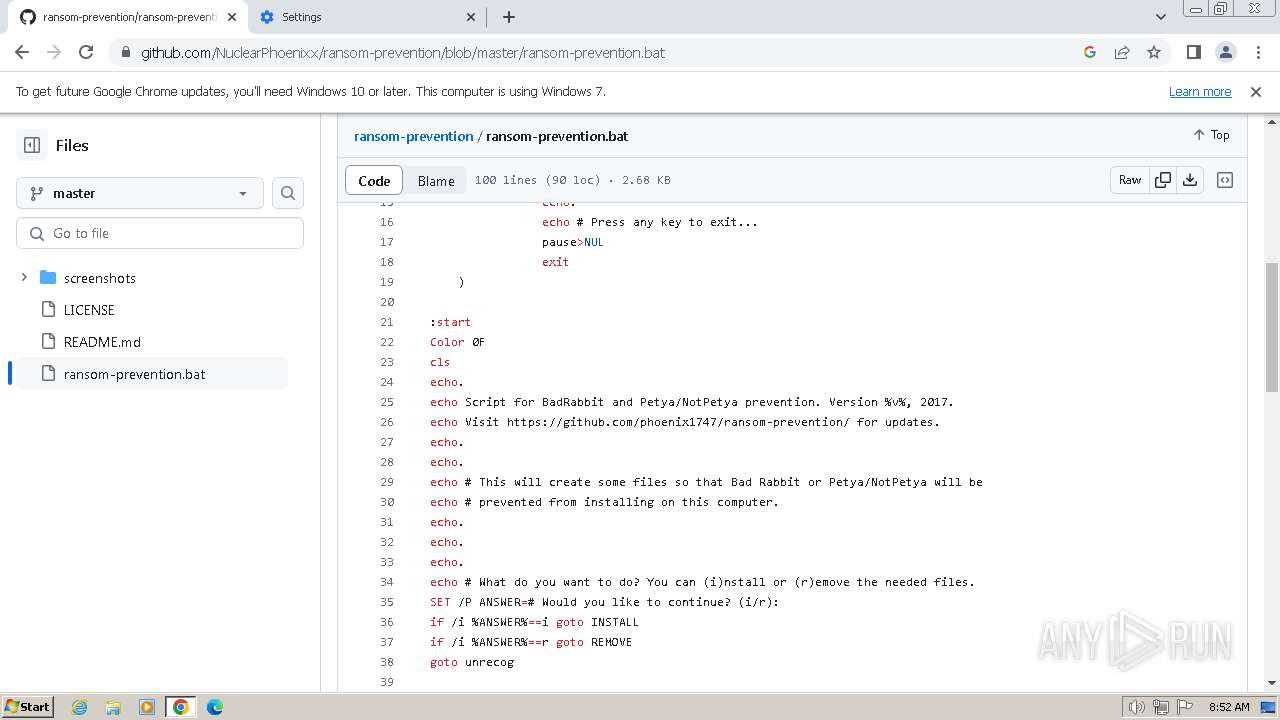1280x720 pixels.
Task: Dismiss the Chrome update notification bar
Action: [1256, 91]
